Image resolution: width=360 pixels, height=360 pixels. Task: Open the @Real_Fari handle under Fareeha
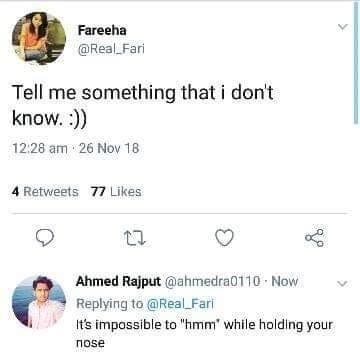pos(111,49)
